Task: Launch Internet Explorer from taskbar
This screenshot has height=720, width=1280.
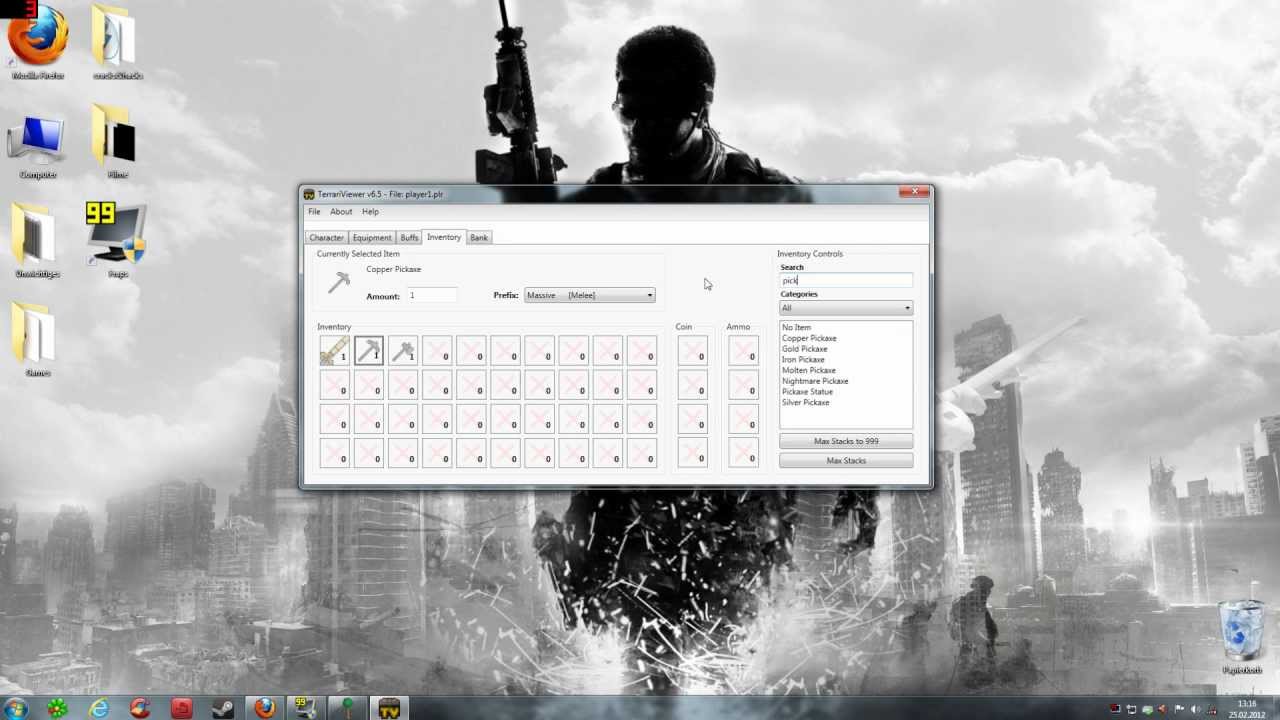Action: click(x=99, y=707)
